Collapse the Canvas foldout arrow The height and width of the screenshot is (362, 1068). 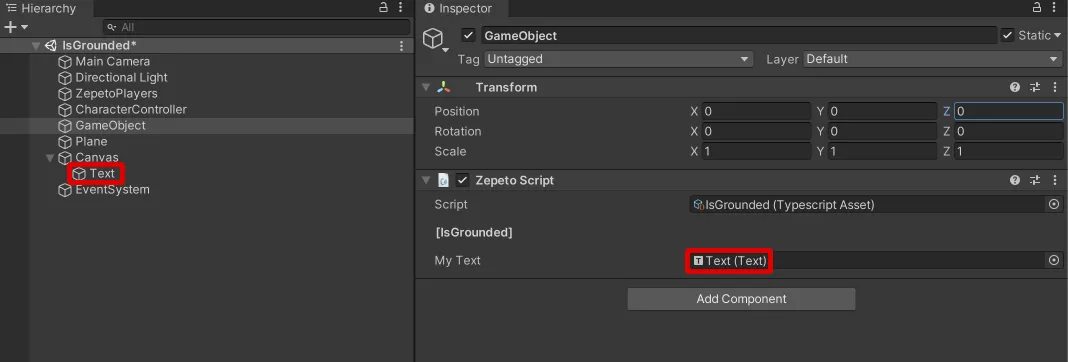tap(50, 157)
